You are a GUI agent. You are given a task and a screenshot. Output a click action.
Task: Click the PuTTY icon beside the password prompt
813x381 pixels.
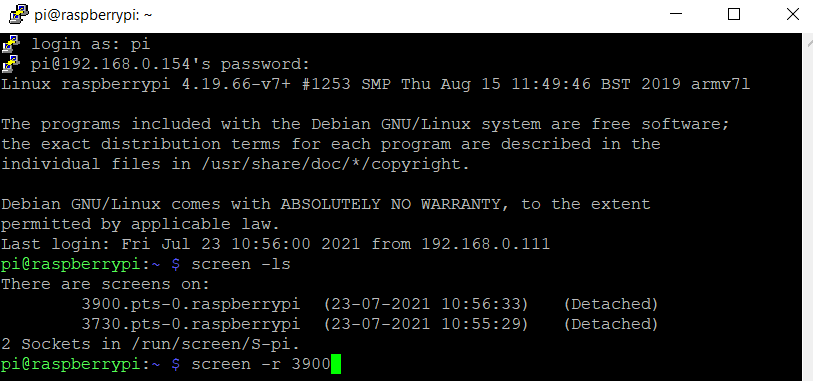click(11, 64)
